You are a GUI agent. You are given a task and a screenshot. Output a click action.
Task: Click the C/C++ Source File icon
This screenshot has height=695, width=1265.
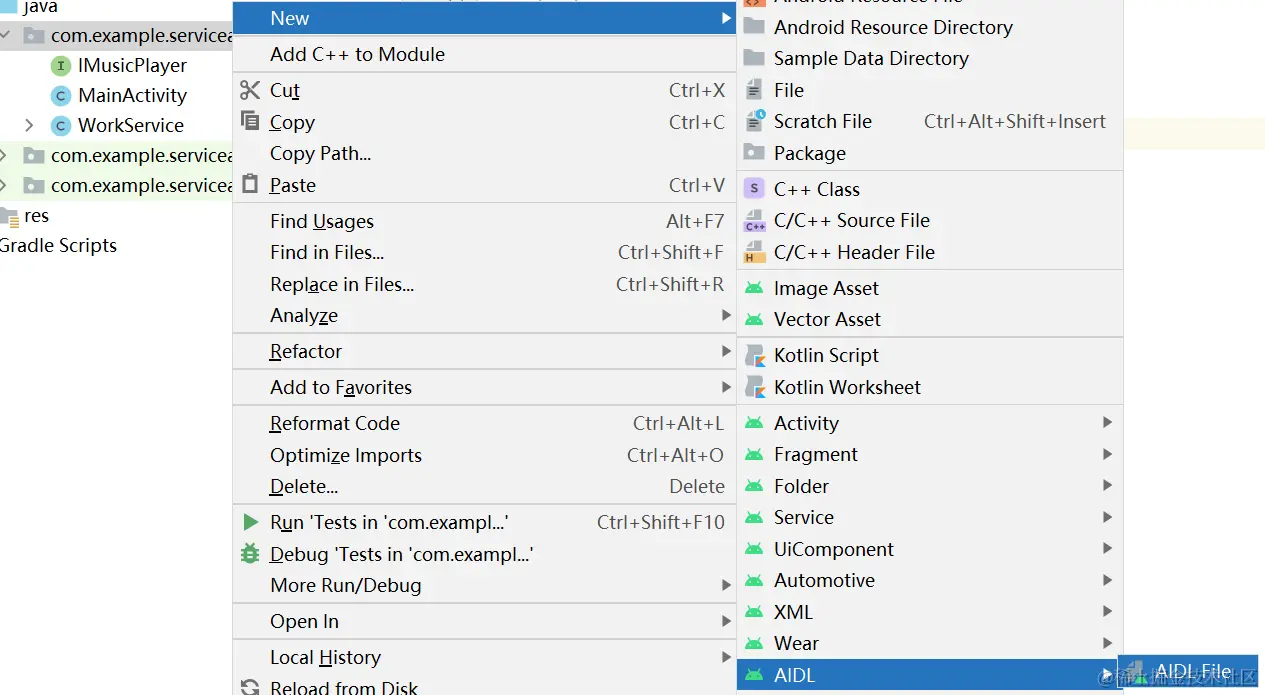click(755, 221)
